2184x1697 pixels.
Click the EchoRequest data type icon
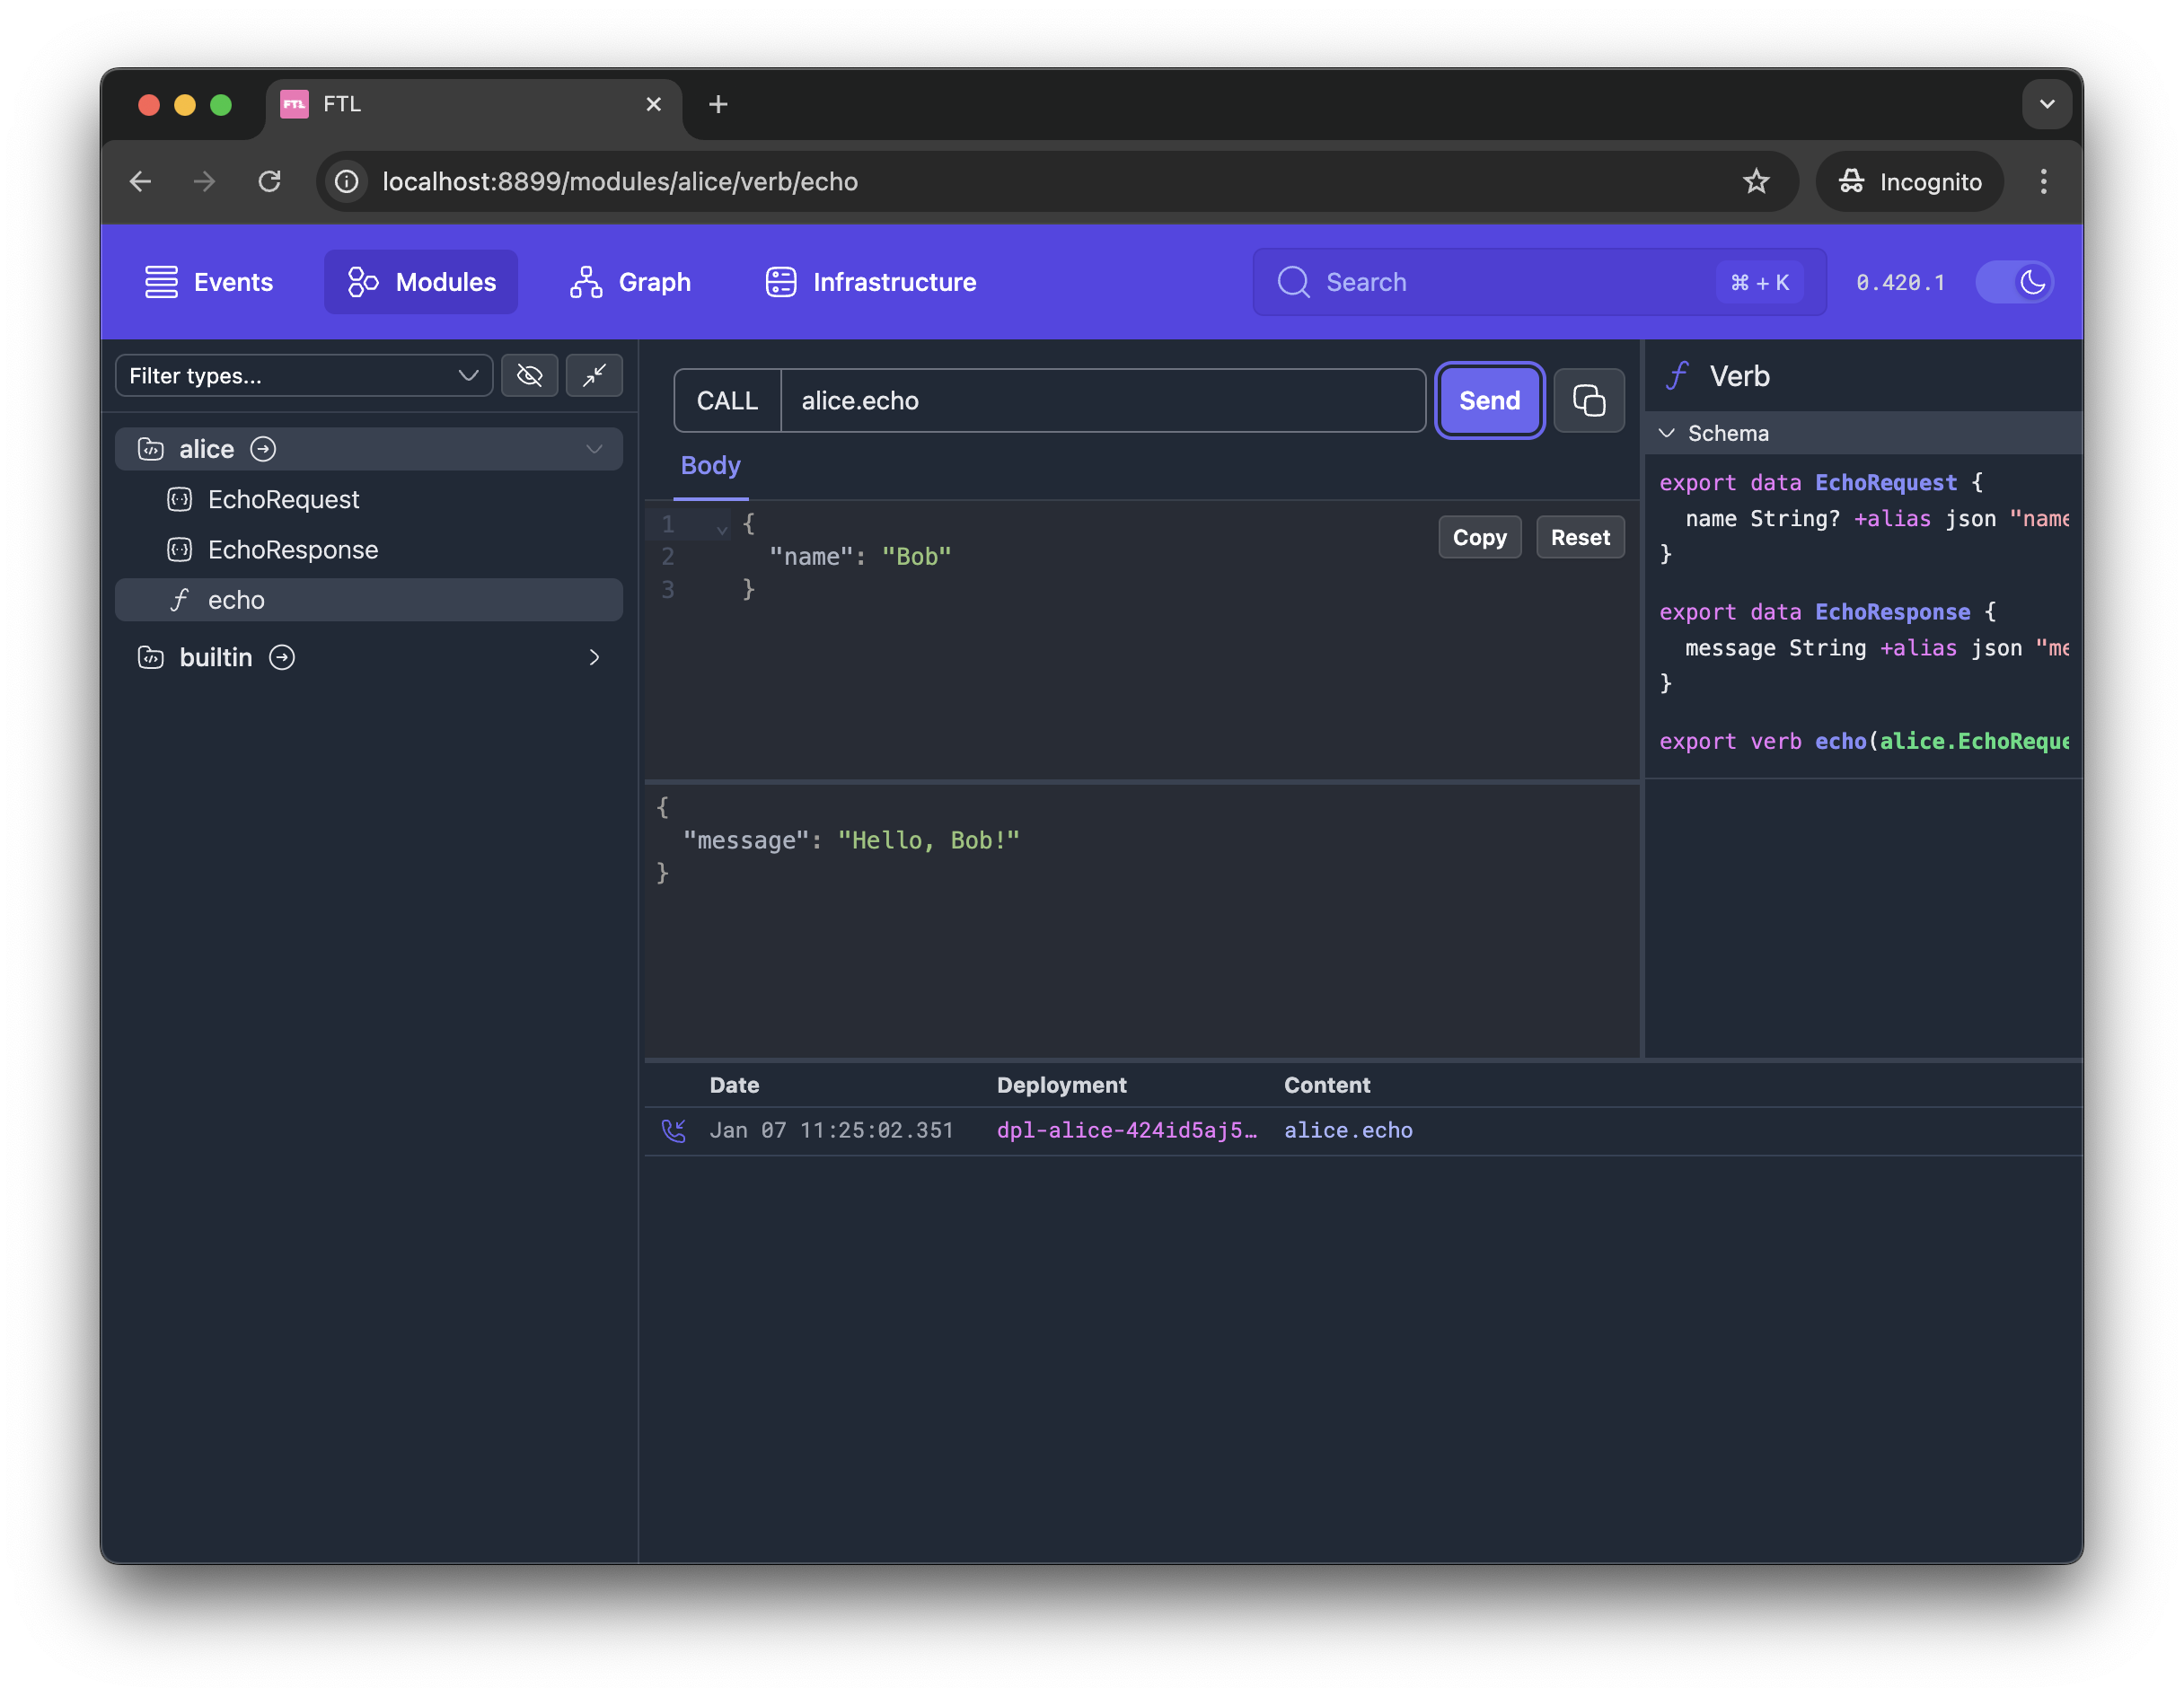[x=179, y=499]
